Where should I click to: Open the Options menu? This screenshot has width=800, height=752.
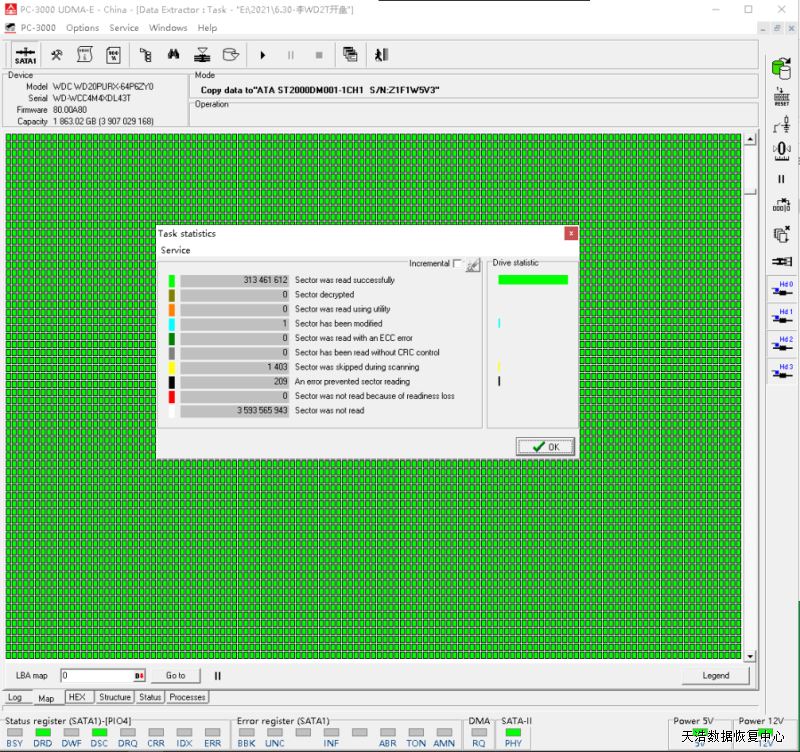82,28
